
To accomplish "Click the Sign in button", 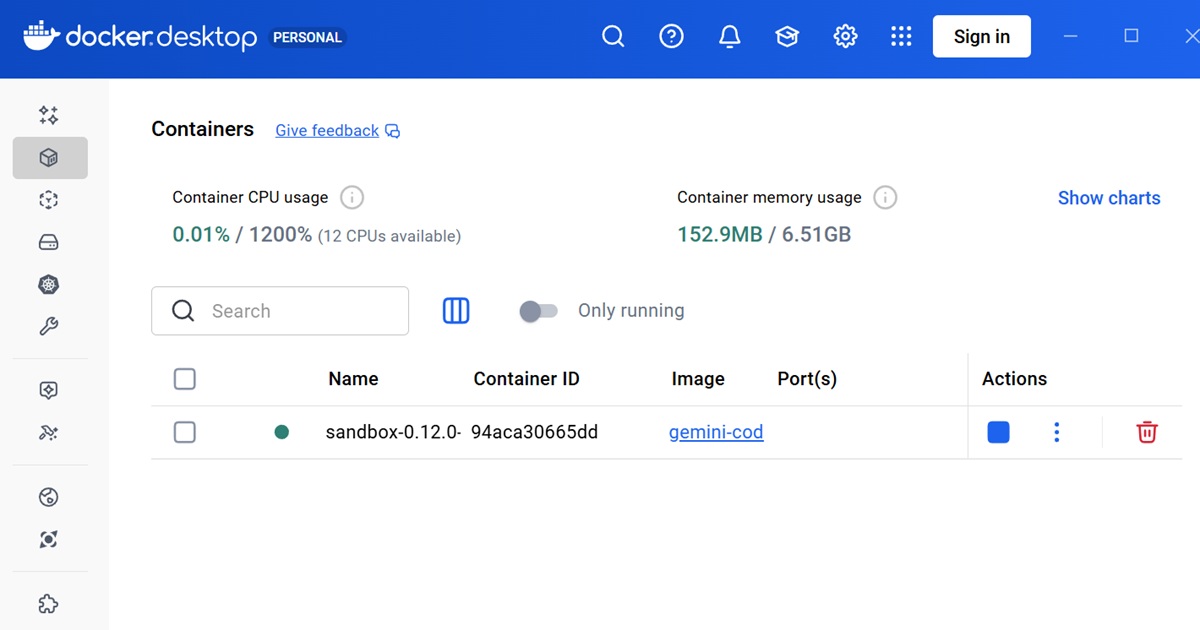I will [981, 36].
